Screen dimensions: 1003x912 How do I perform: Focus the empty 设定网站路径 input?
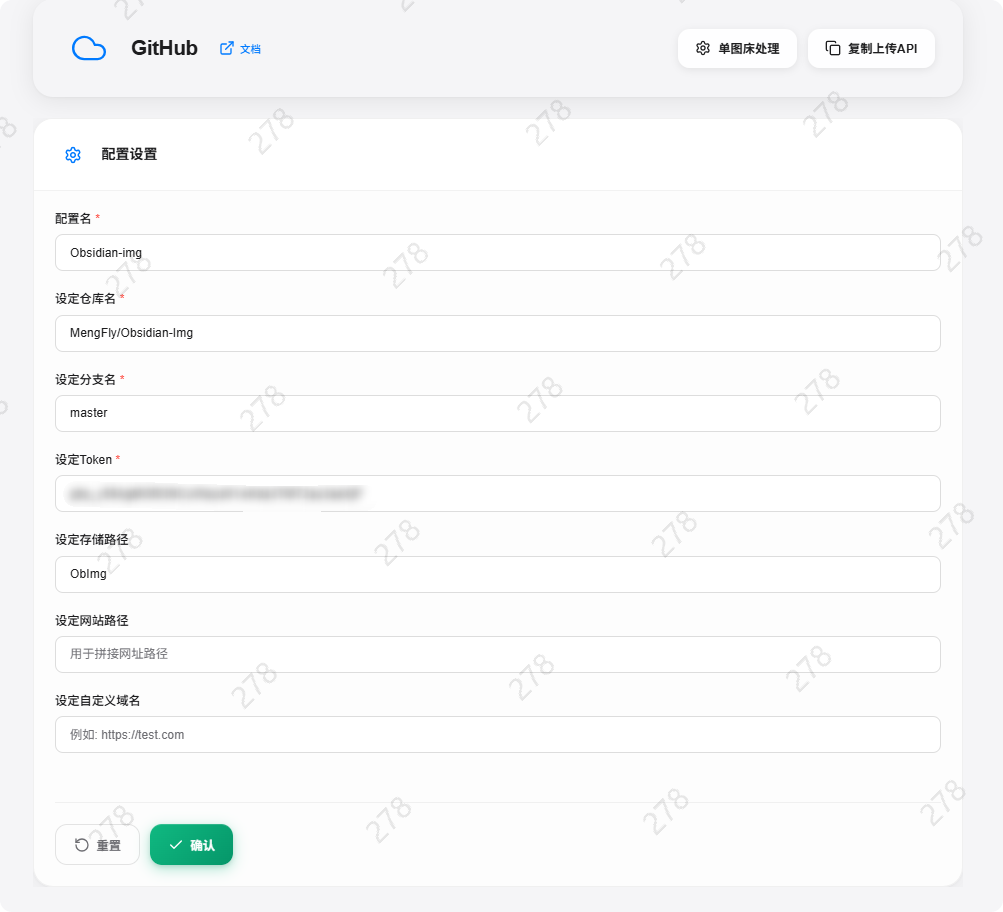click(497, 654)
